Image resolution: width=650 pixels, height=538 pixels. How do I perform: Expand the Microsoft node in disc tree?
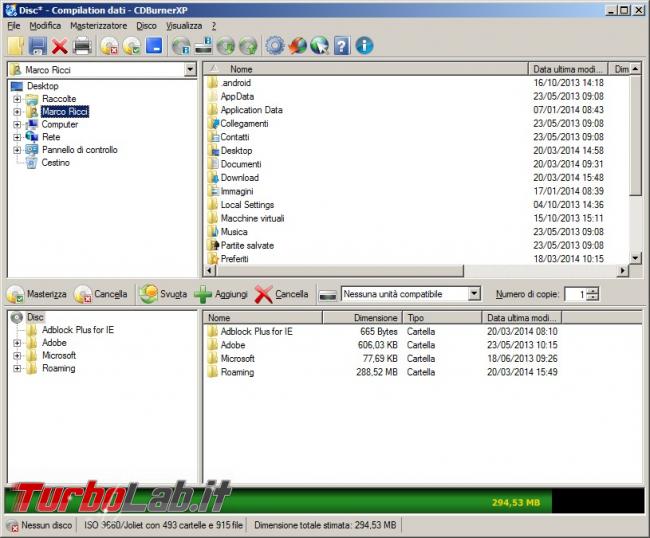point(17,356)
